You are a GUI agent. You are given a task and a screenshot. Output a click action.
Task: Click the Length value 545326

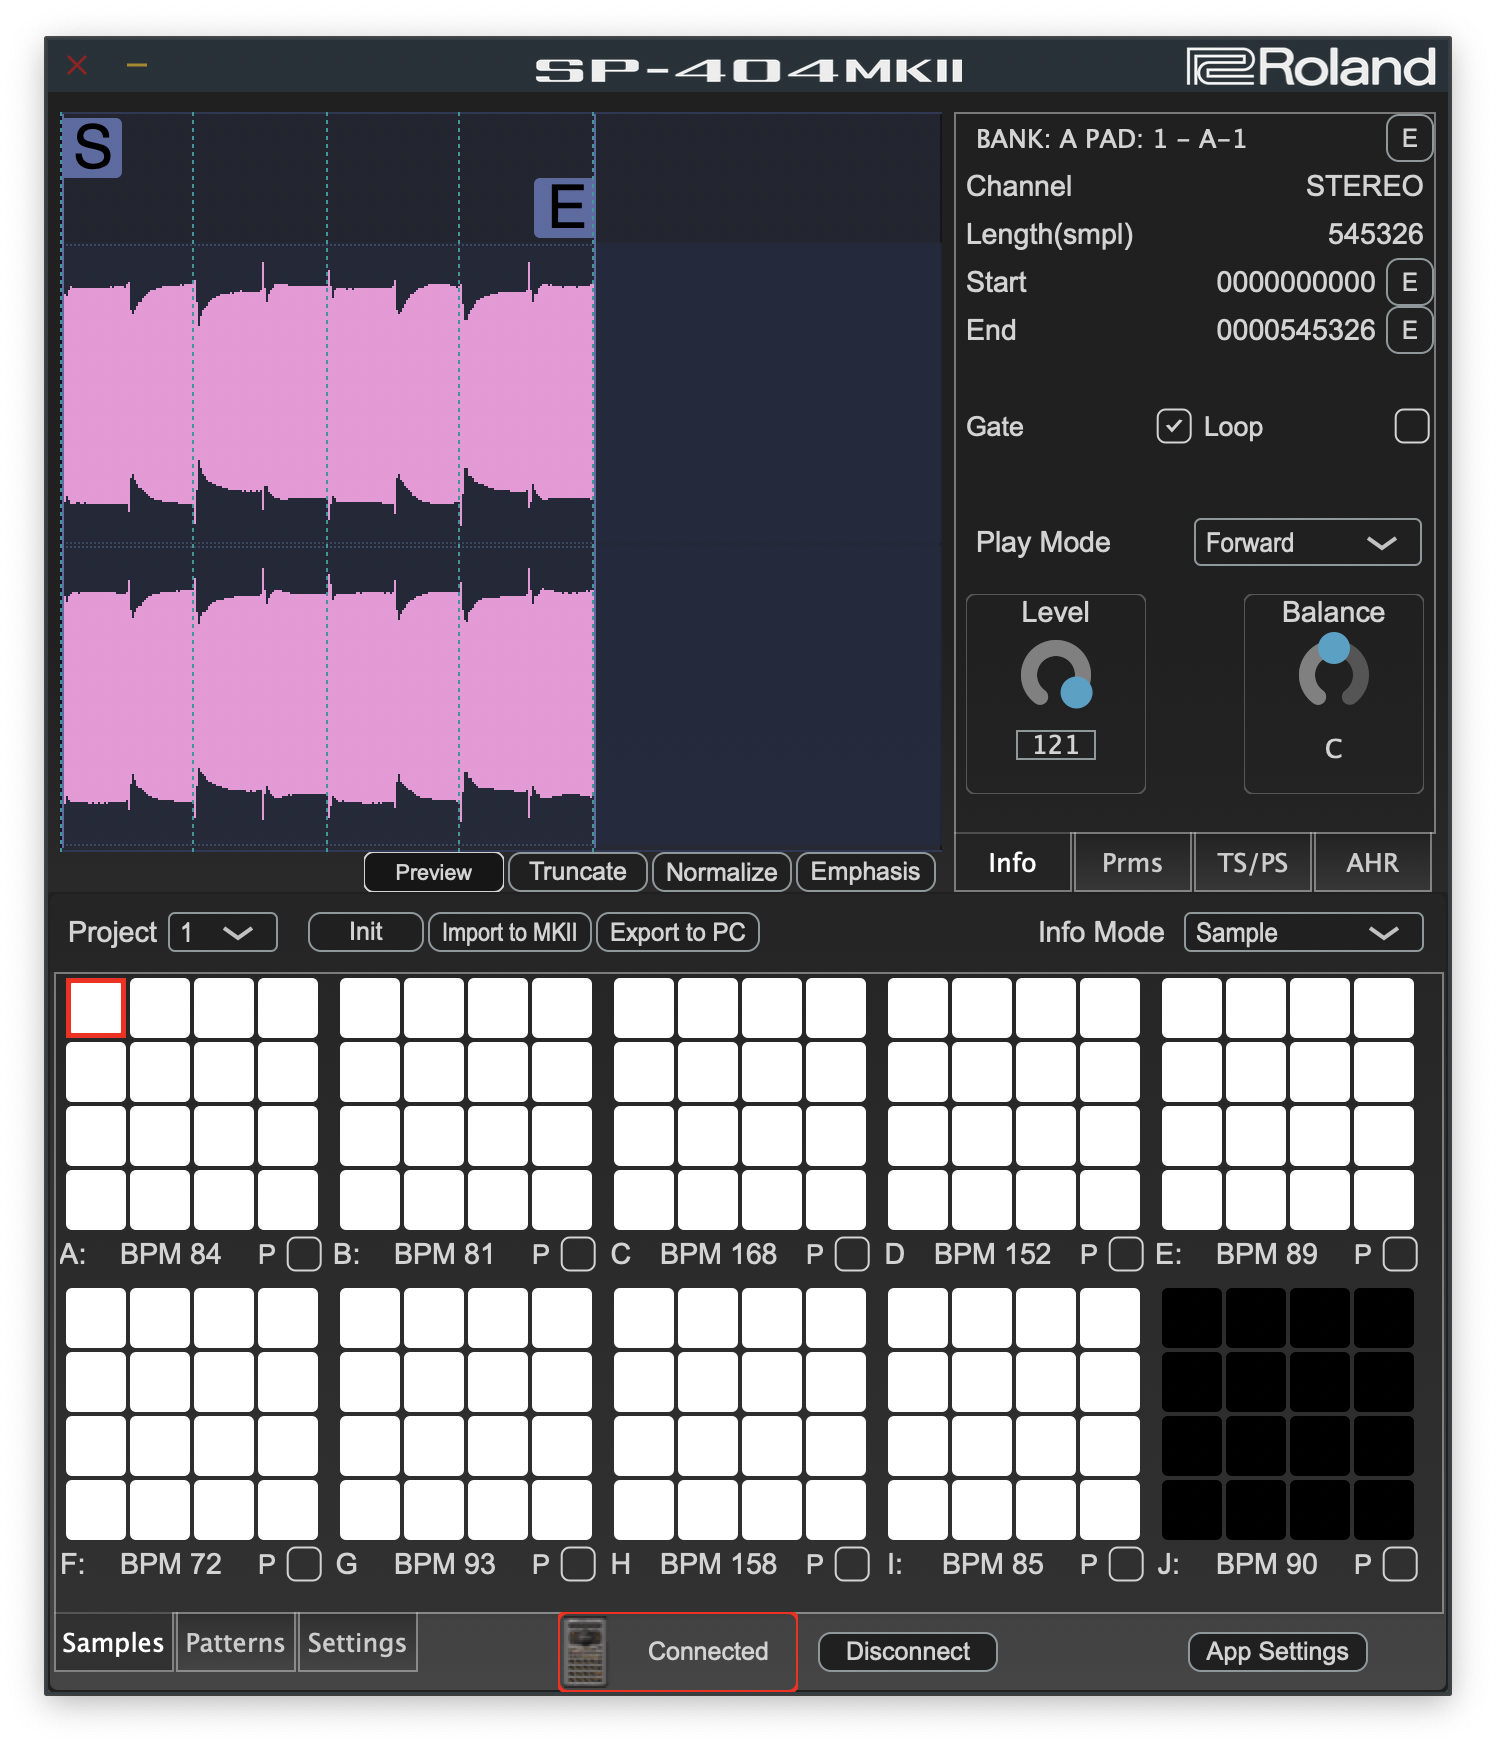pos(1375,234)
